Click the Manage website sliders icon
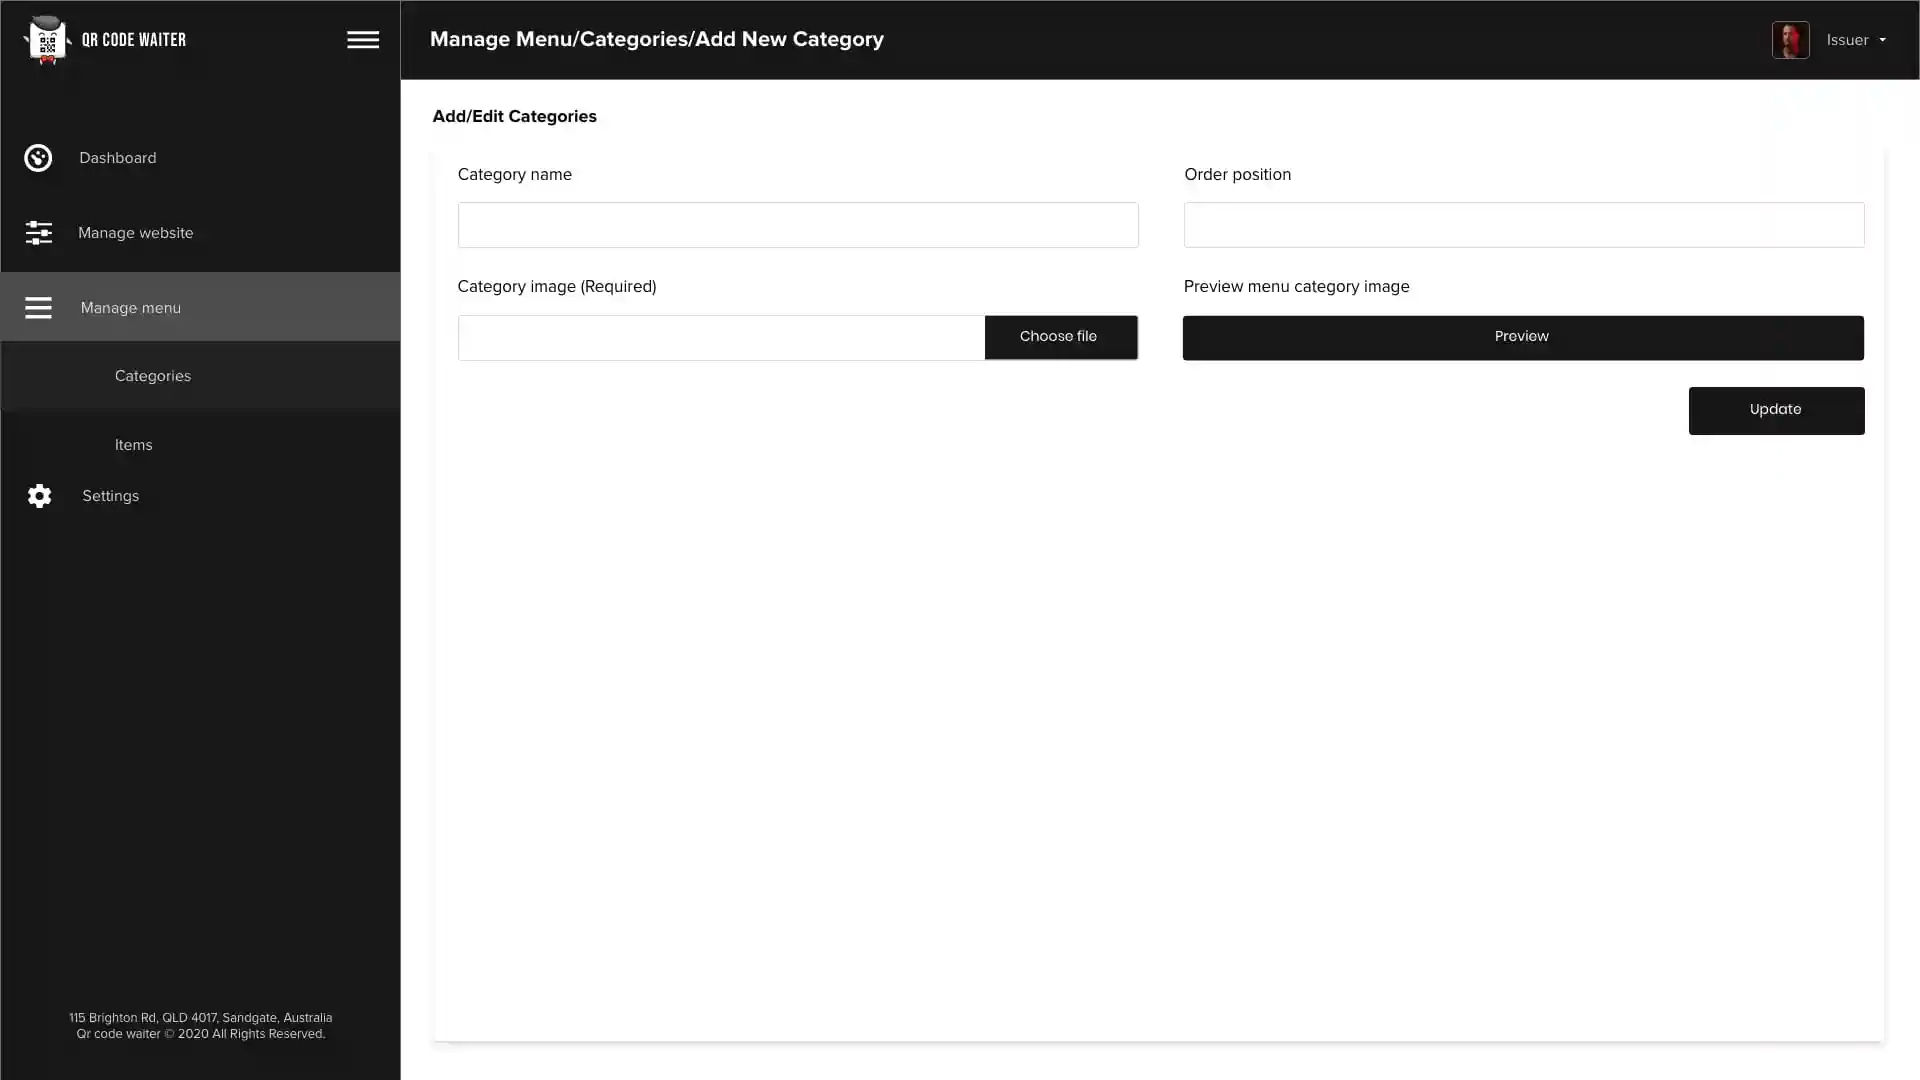1920x1080 pixels. coord(38,233)
